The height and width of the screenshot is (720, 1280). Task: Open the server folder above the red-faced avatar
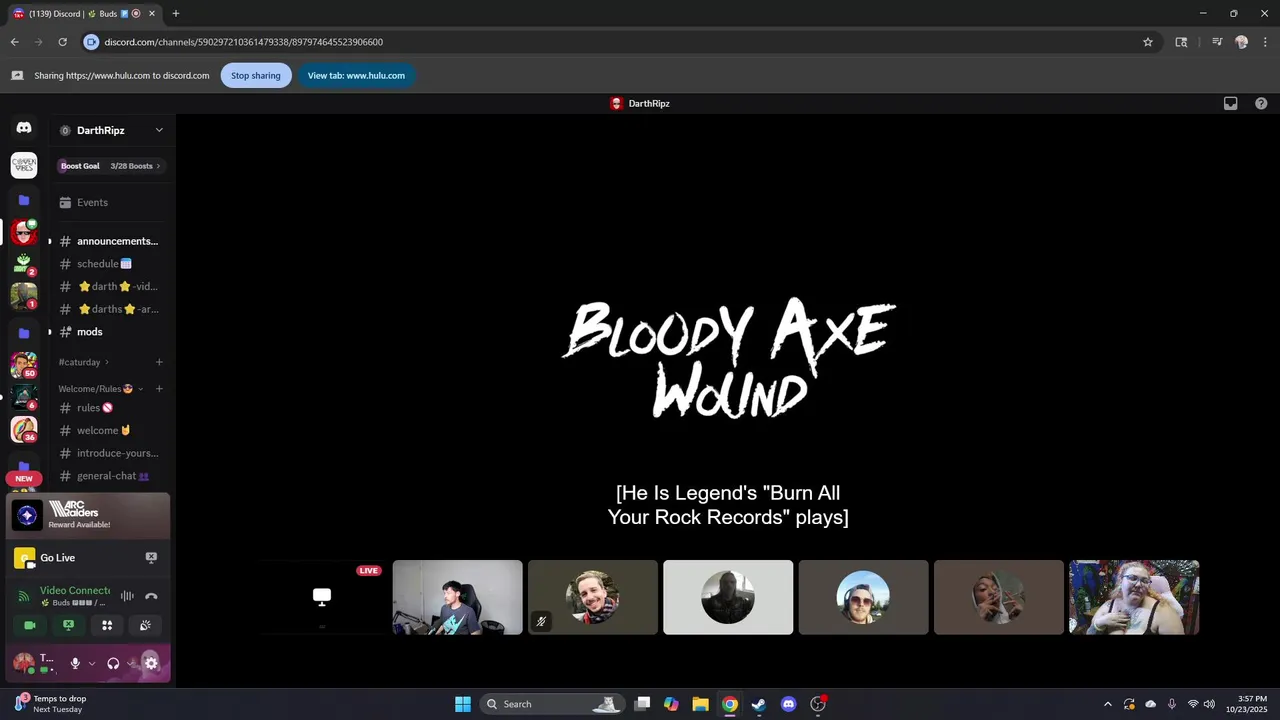[x=24, y=200]
